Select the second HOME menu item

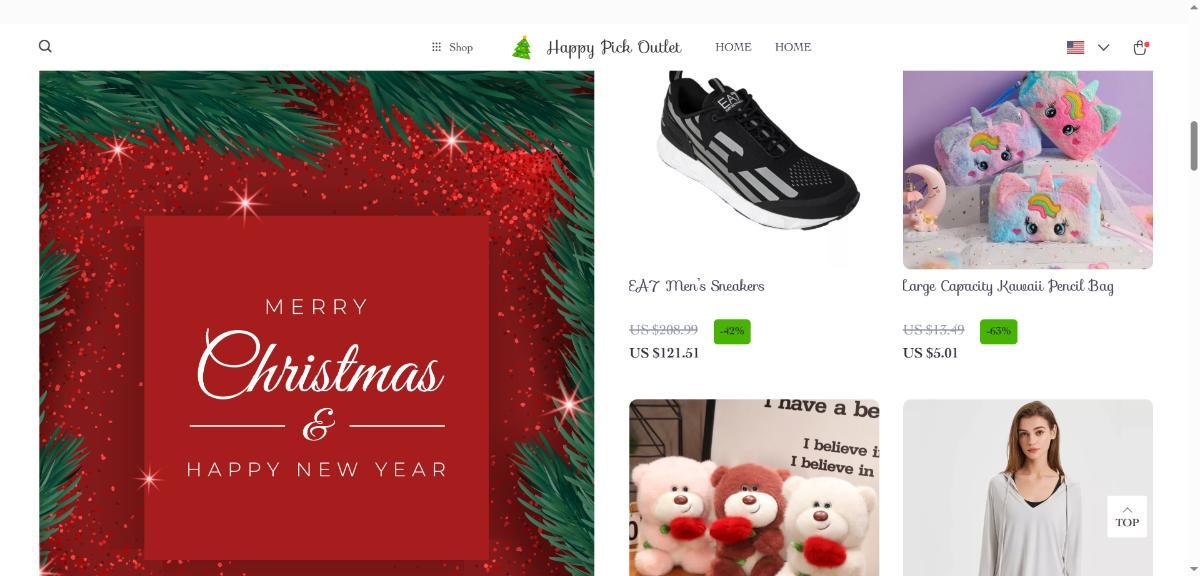pyautogui.click(x=793, y=47)
